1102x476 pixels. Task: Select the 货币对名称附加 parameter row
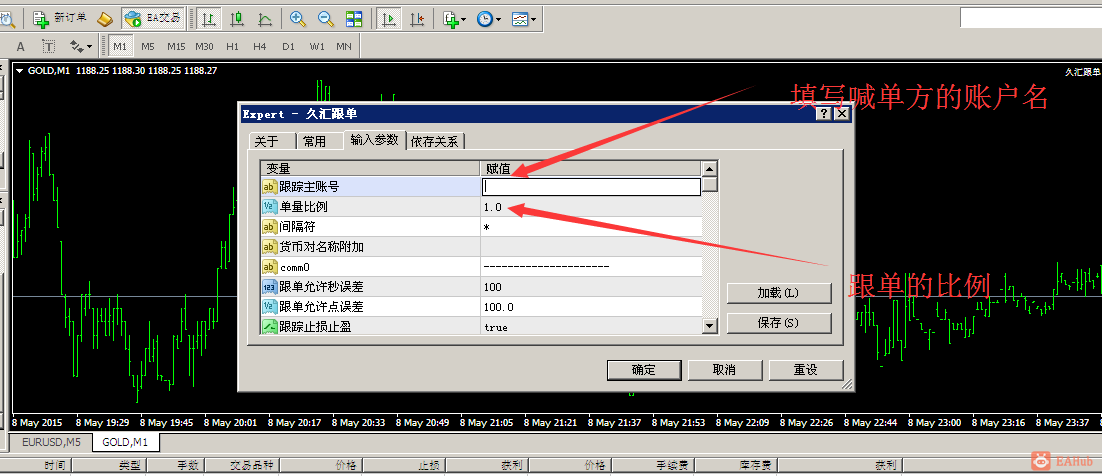pos(481,247)
